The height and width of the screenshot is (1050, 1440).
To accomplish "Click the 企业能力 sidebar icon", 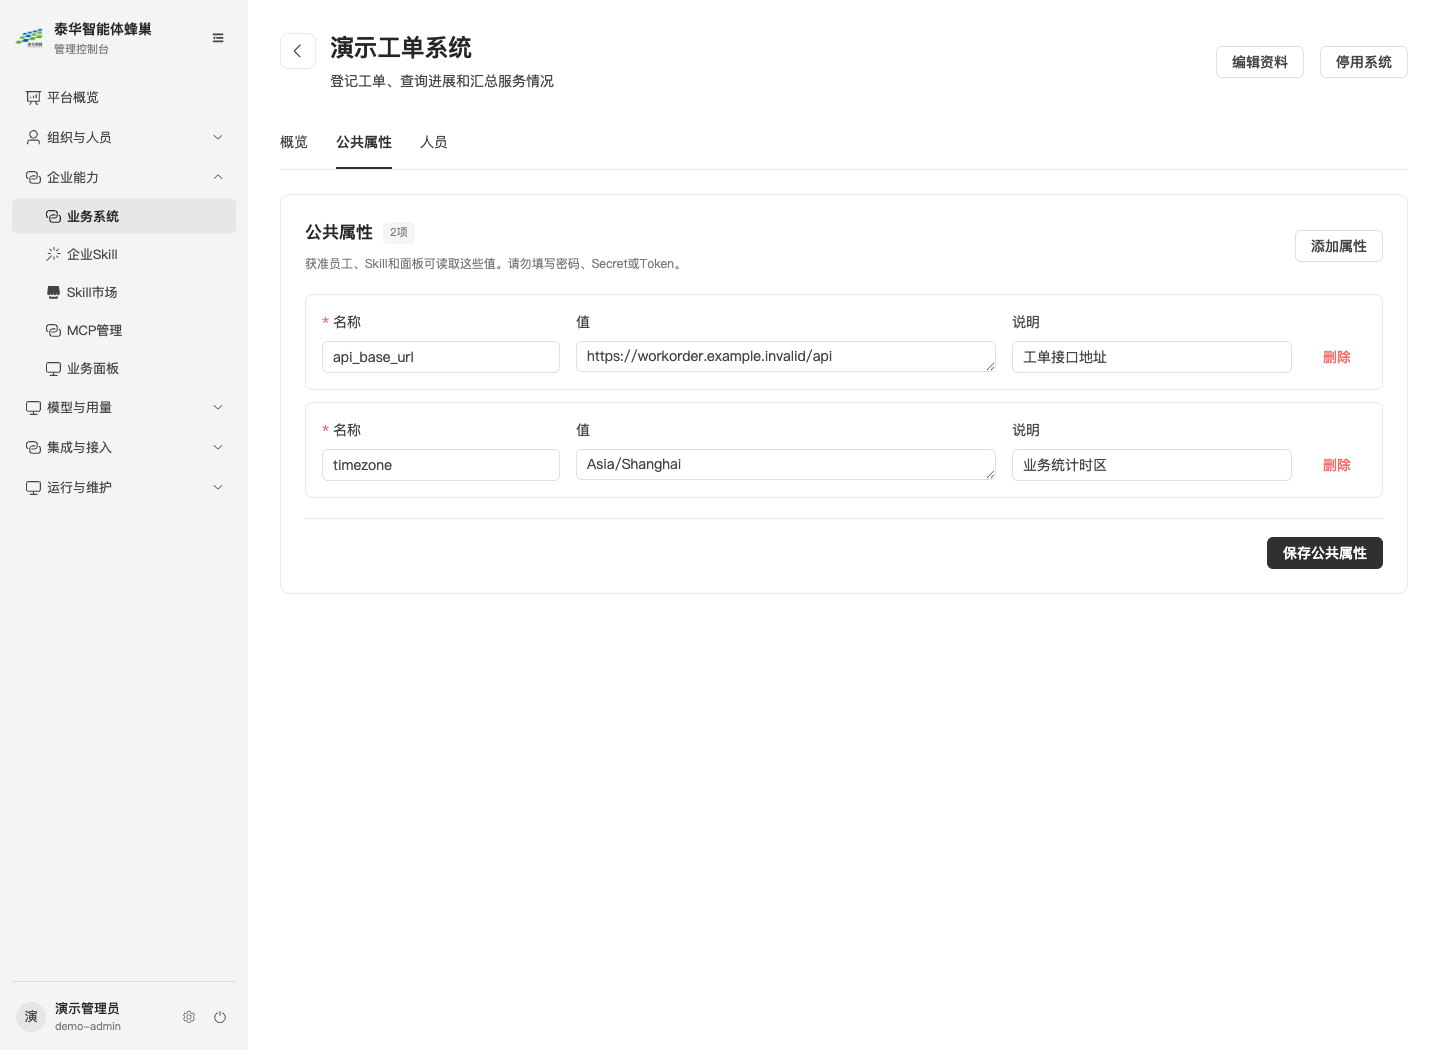I will (33, 177).
